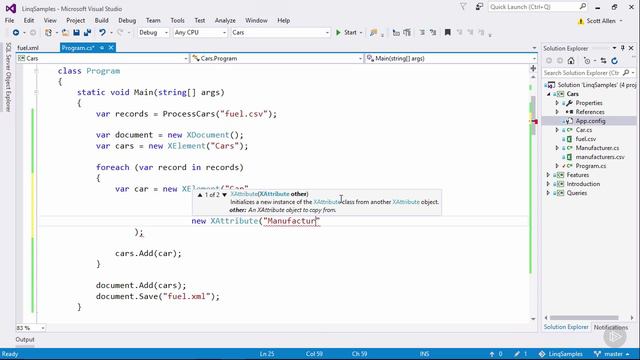Click the Save icon in toolbar
Viewport: 640px width, 360px height.
point(76,33)
